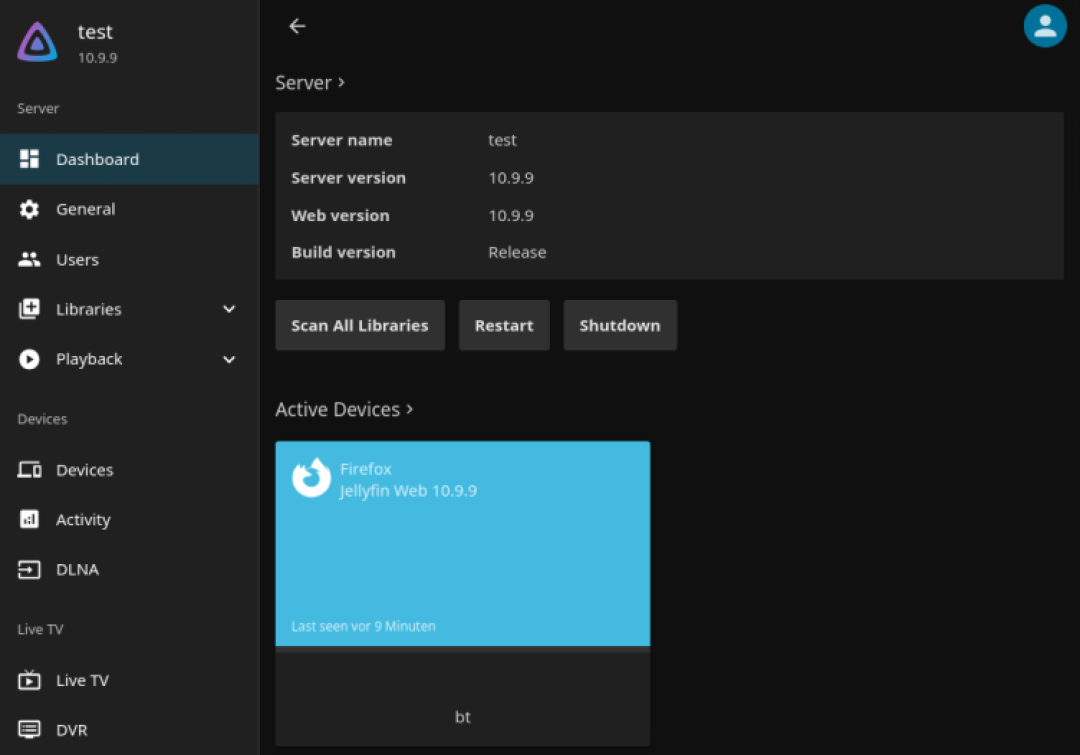Click the Jellyfin logo icon
1080x755 pixels.
(x=37, y=41)
